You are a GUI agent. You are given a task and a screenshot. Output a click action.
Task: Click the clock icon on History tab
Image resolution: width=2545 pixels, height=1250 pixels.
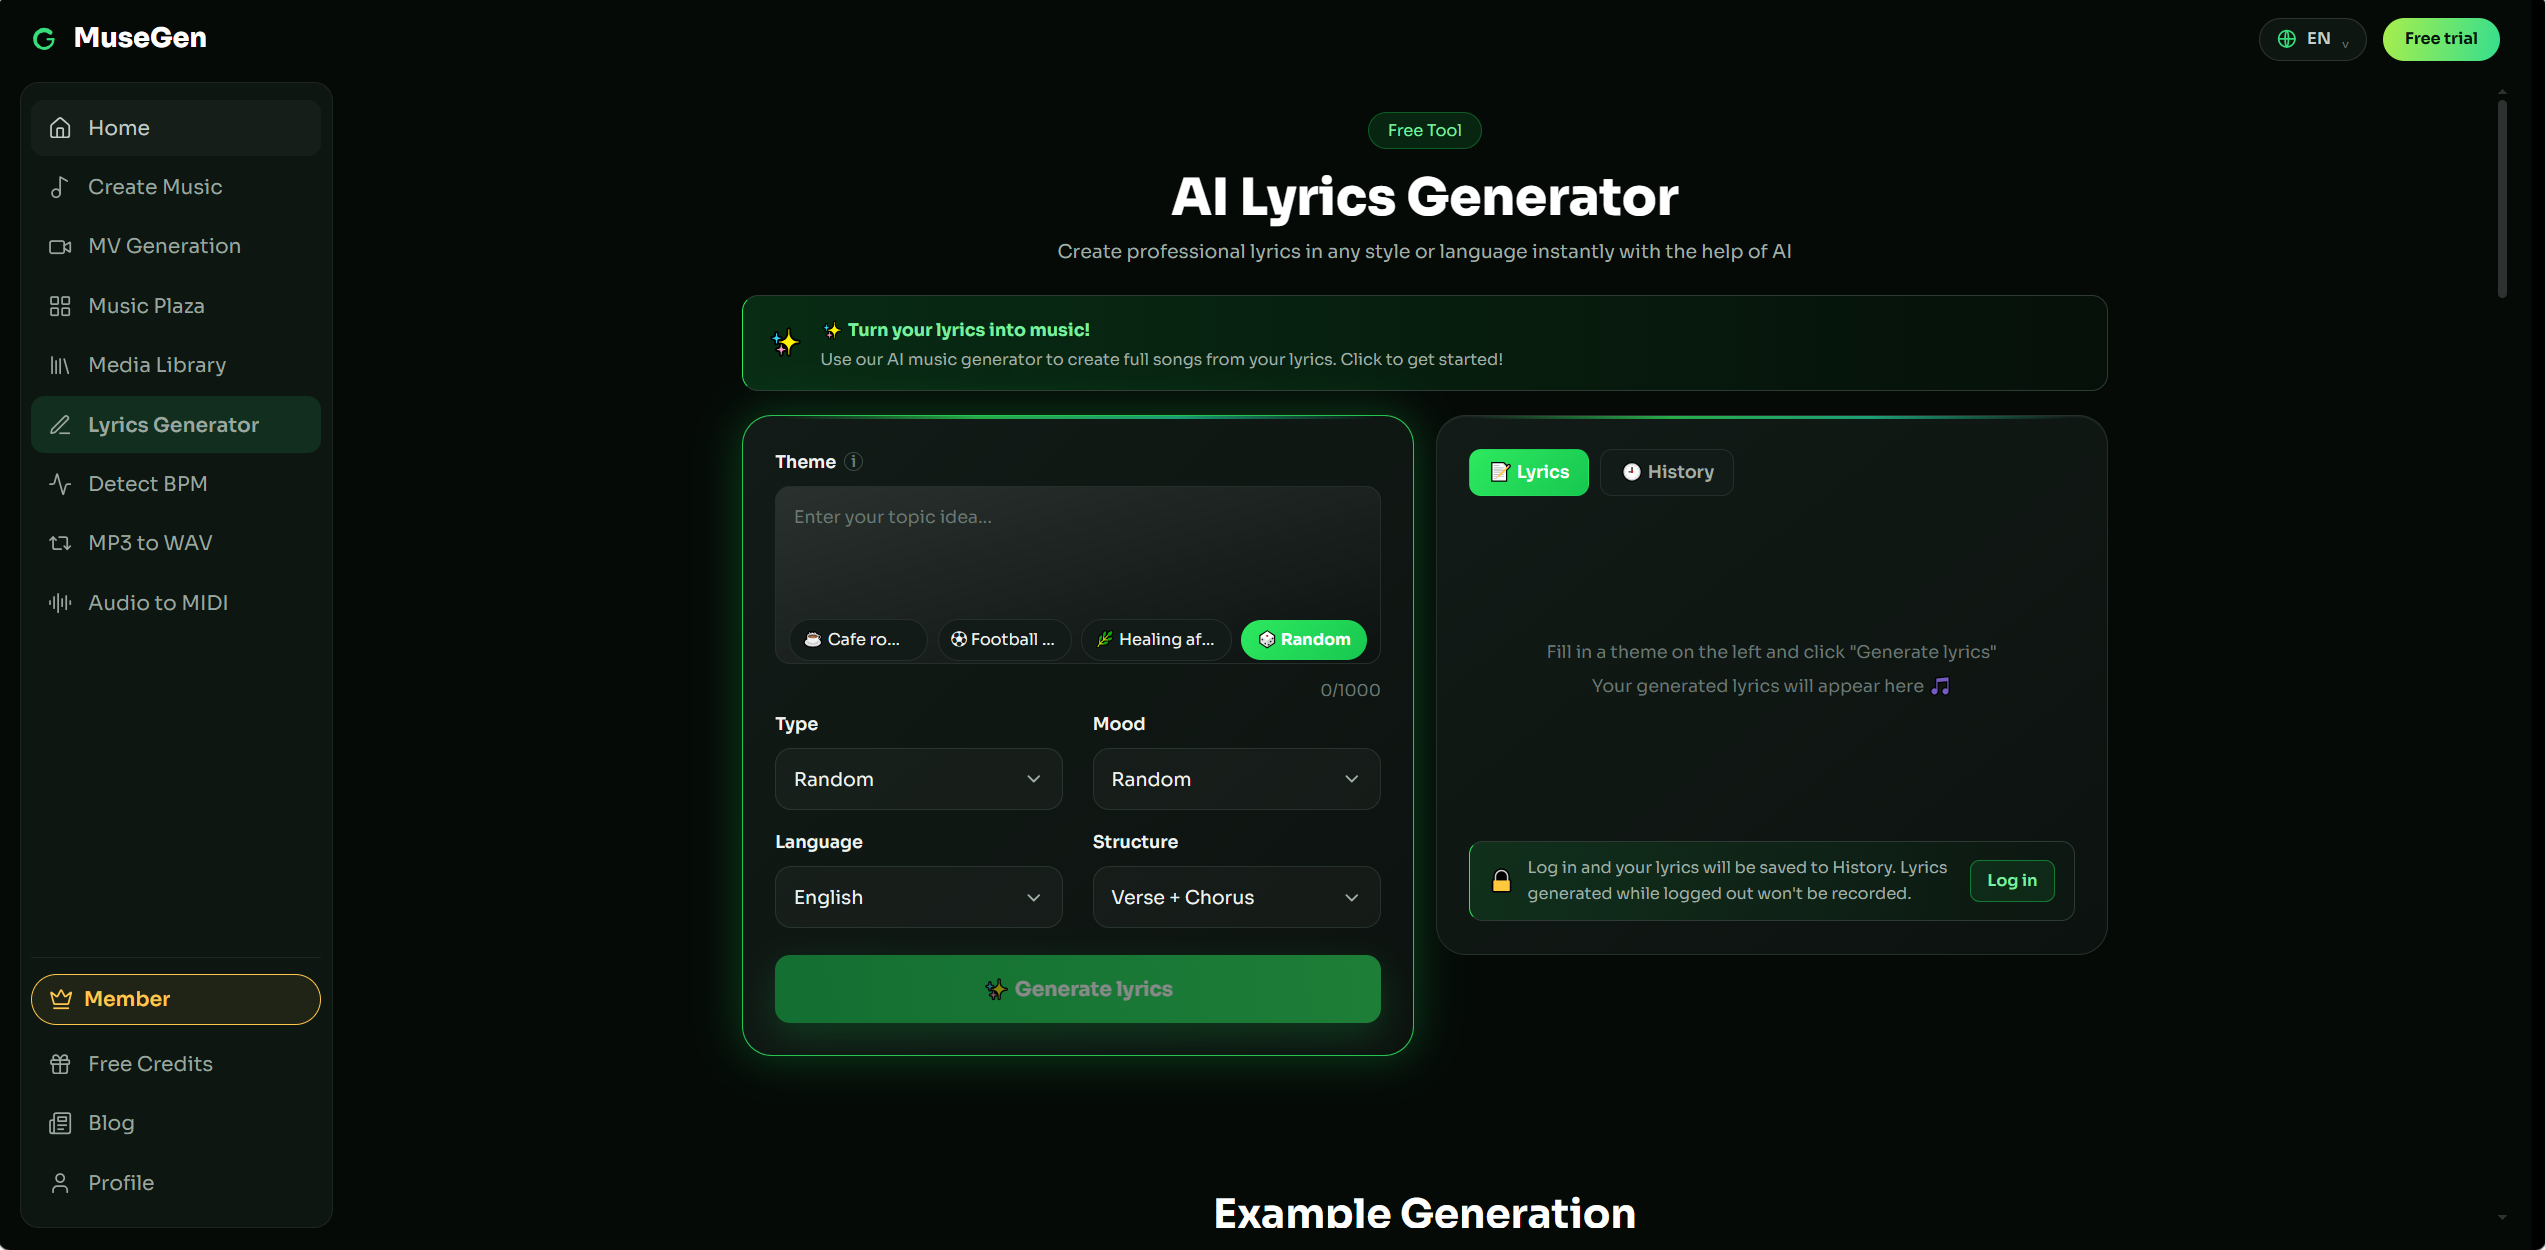click(1631, 472)
